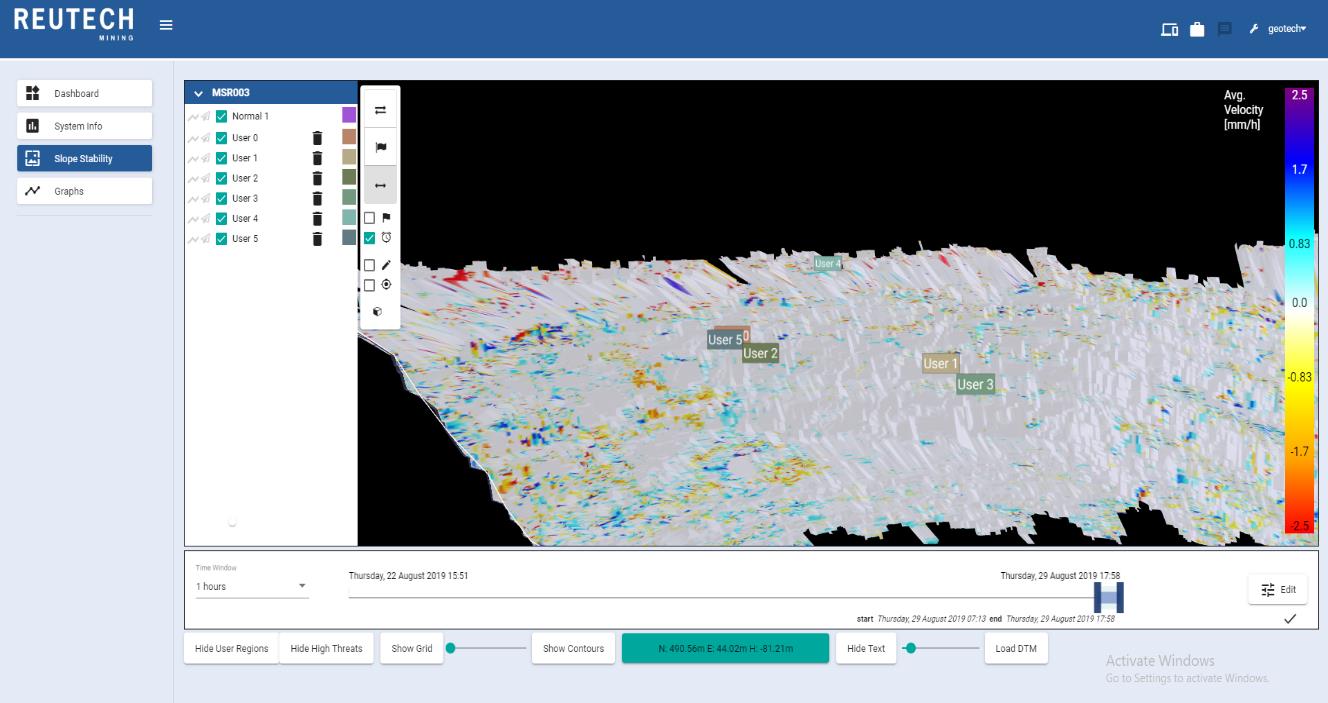This screenshot has width=1328, height=703.
Task: Collapse the MSR003 region list
Action: pyautogui.click(x=198, y=93)
